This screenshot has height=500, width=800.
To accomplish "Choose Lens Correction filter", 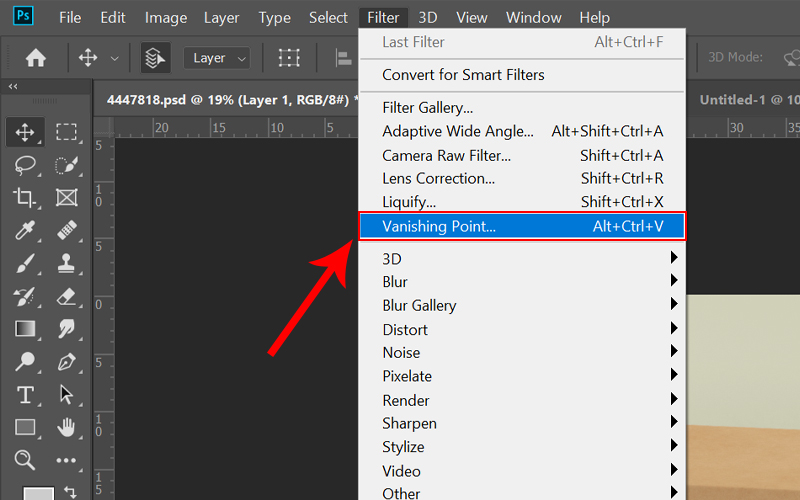I will 522,179.
